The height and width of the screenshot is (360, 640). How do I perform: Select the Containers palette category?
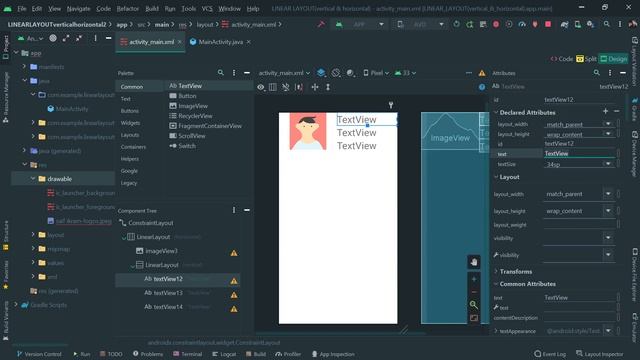click(x=133, y=147)
